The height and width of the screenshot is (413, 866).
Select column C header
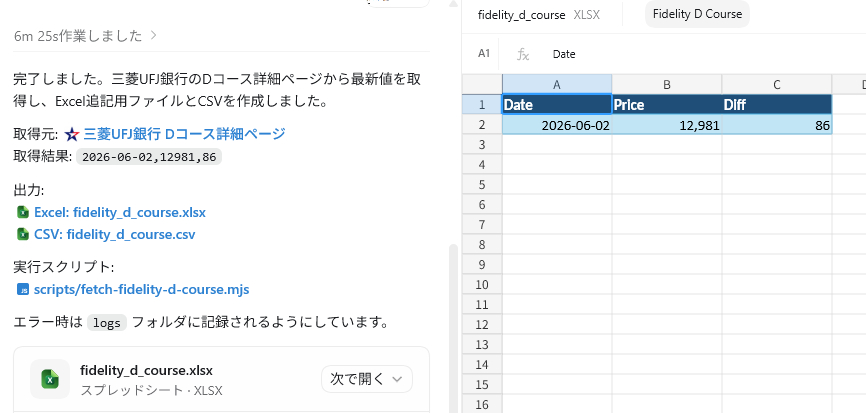[x=777, y=84]
